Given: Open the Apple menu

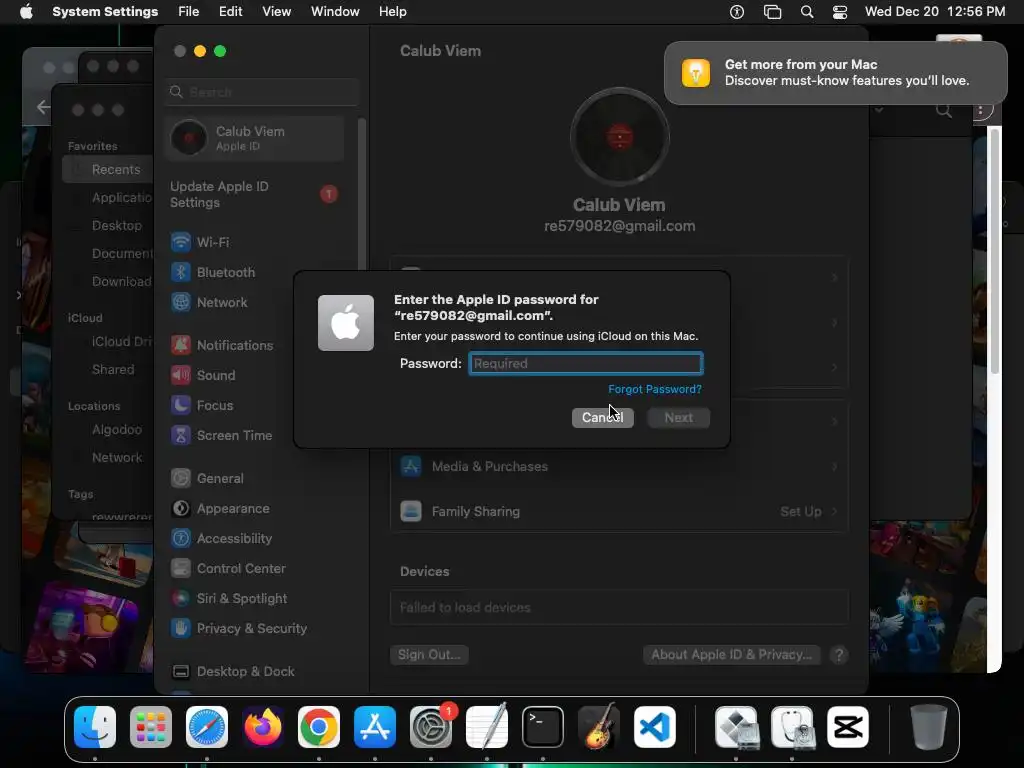Looking at the screenshot, I should click(x=26, y=12).
